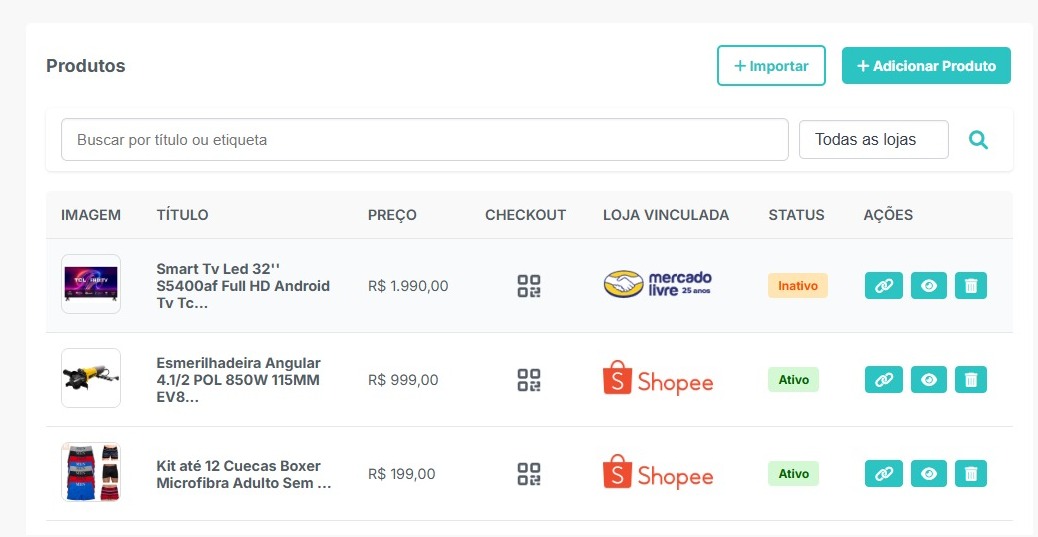This screenshot has height=537, width=1038.
Task: Click the Inativo status badge
Action: click(x=797, y=286)
